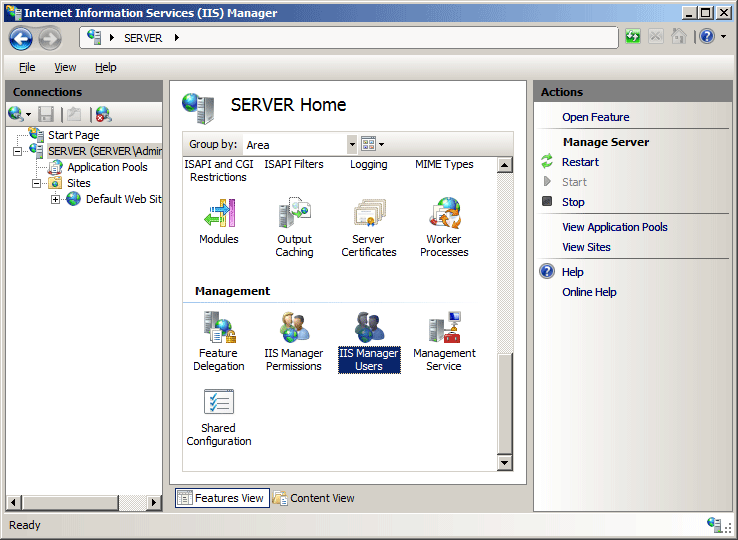
Task: Select Application Pools in tree
Action: pos(107,167)
